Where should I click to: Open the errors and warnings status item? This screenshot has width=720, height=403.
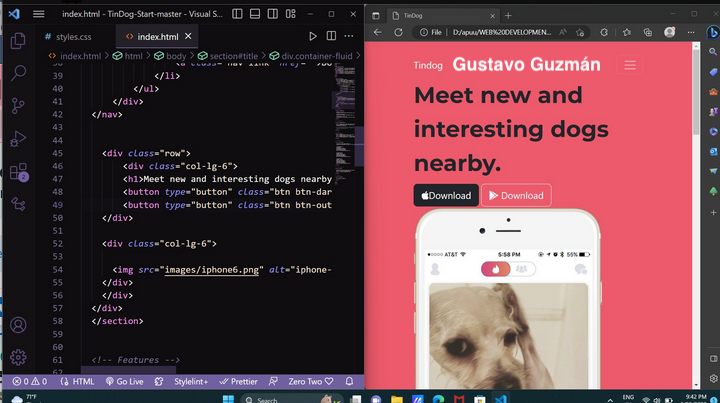(30, 381)
